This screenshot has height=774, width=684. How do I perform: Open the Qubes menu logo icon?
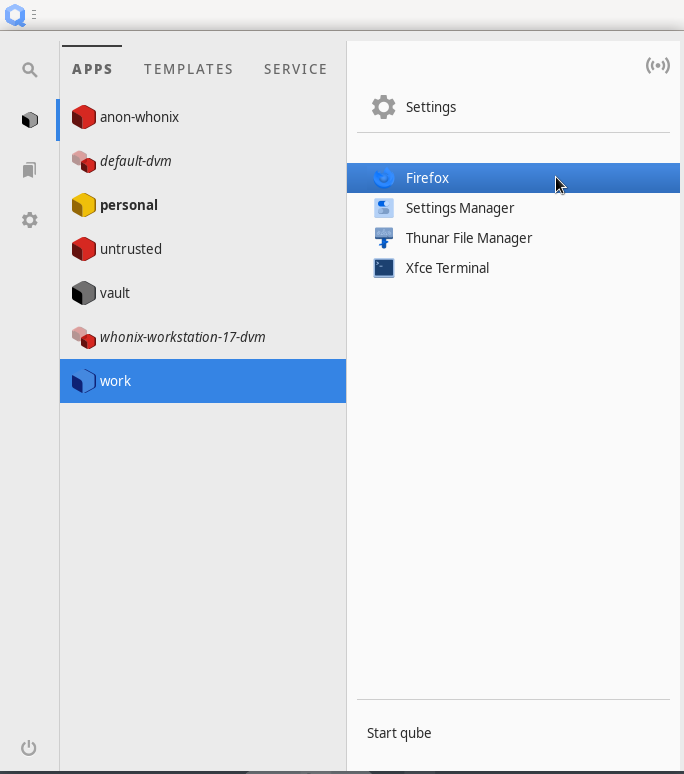click(15, 15)
